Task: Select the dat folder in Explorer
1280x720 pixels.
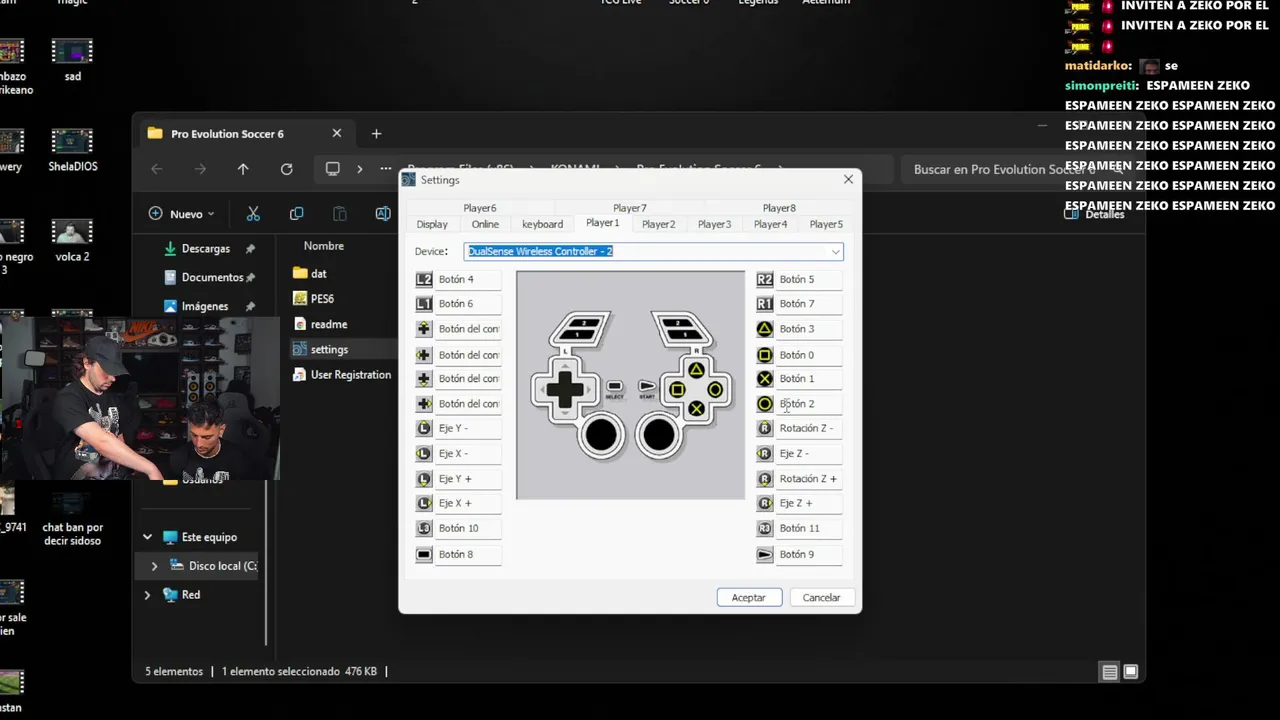Action: pyautogui.click(x=310, y=273)
